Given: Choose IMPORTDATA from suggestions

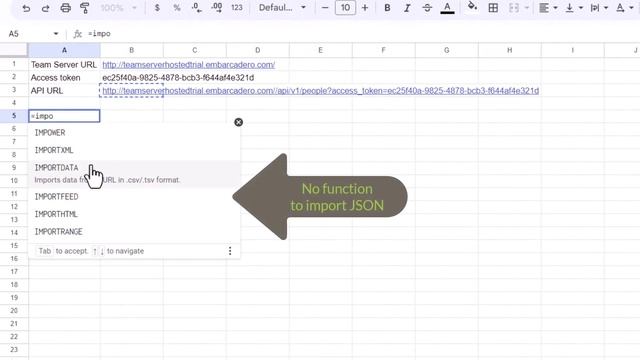Looking at the screenshot, I should coord(135,173).
